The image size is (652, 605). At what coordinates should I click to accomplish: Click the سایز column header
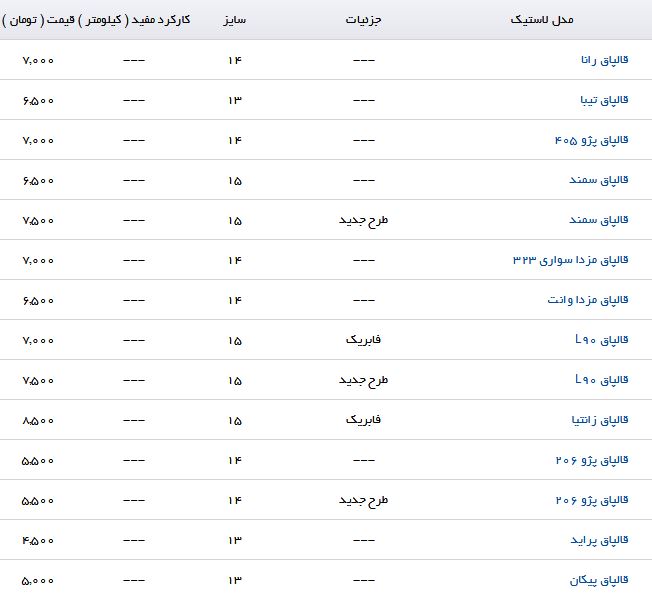click(235, 20)
